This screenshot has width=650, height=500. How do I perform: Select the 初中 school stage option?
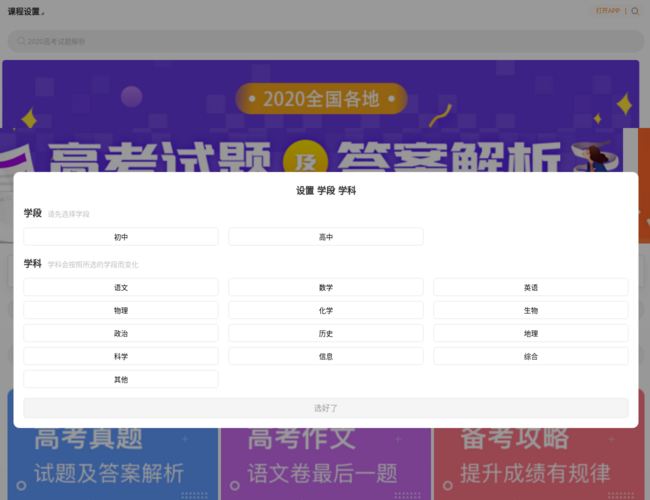tap(121, 237)
